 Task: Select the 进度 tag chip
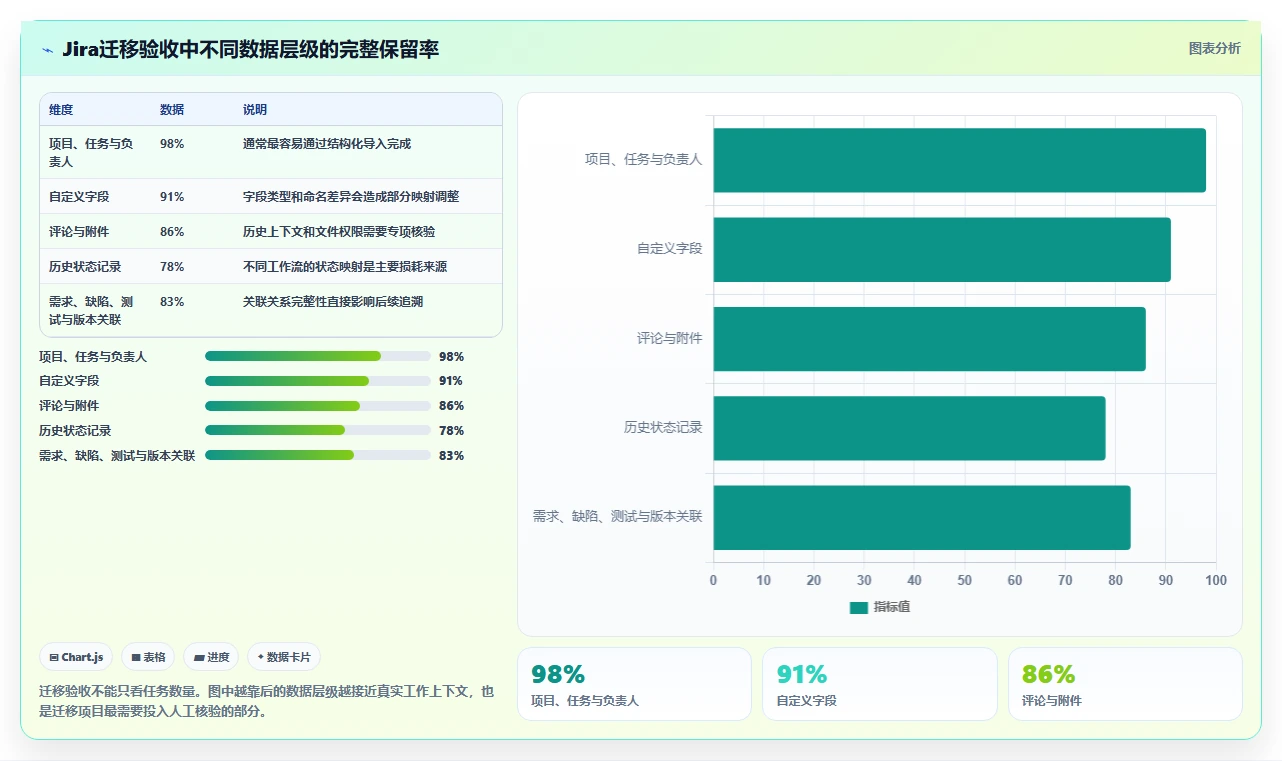click(x=211, y=657)
